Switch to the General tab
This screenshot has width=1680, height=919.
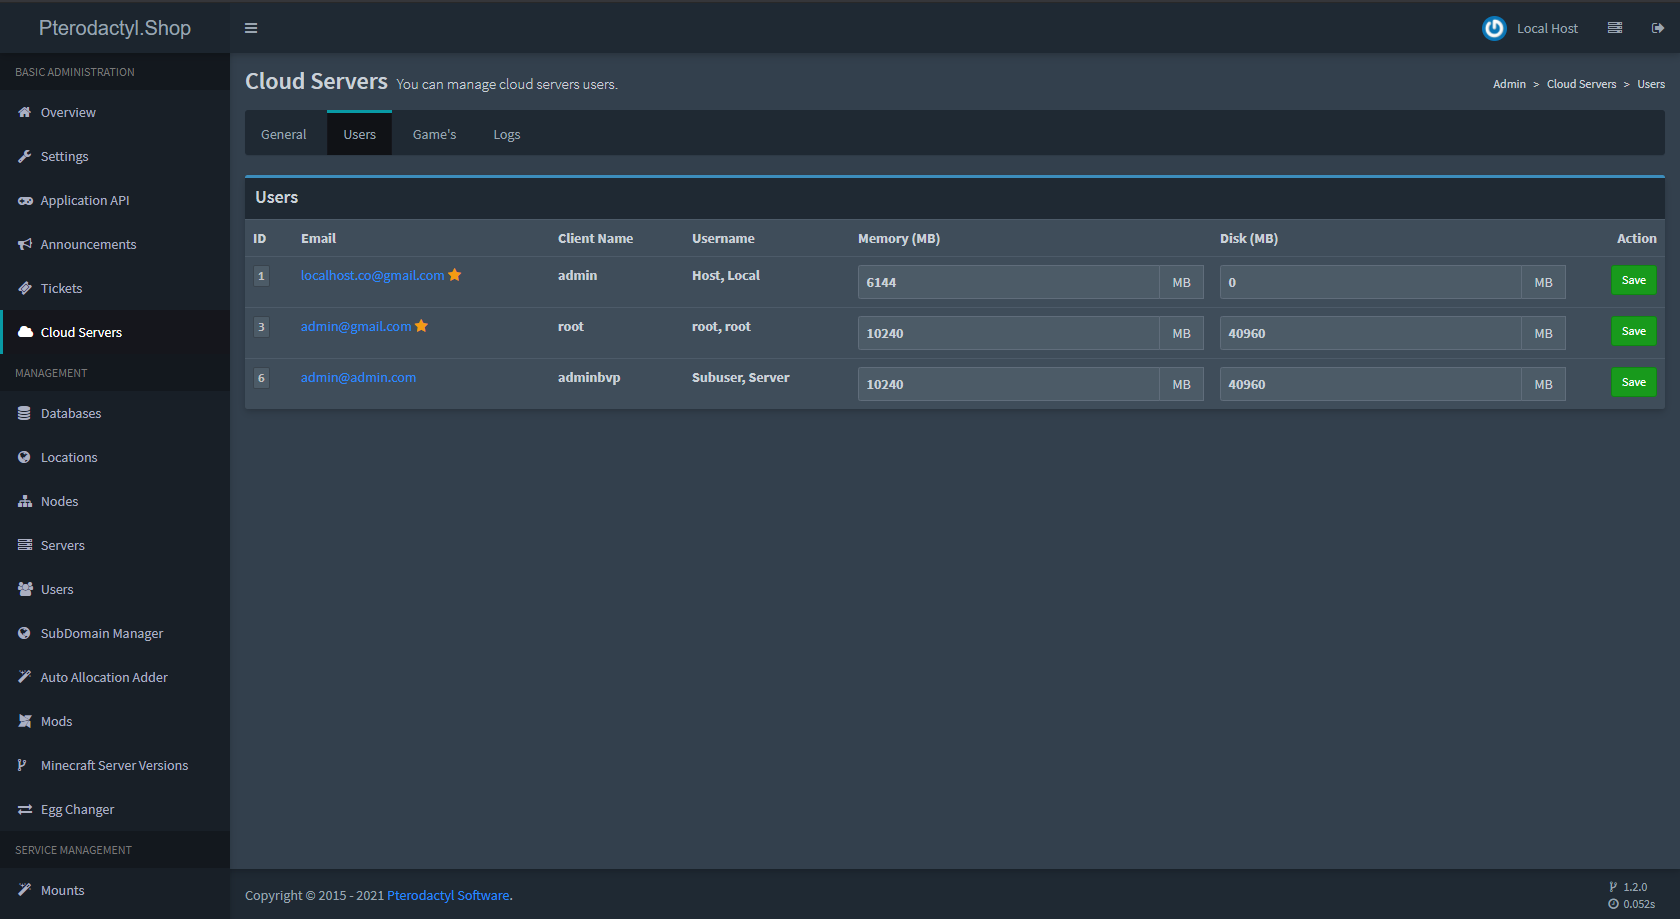[283, 134]
